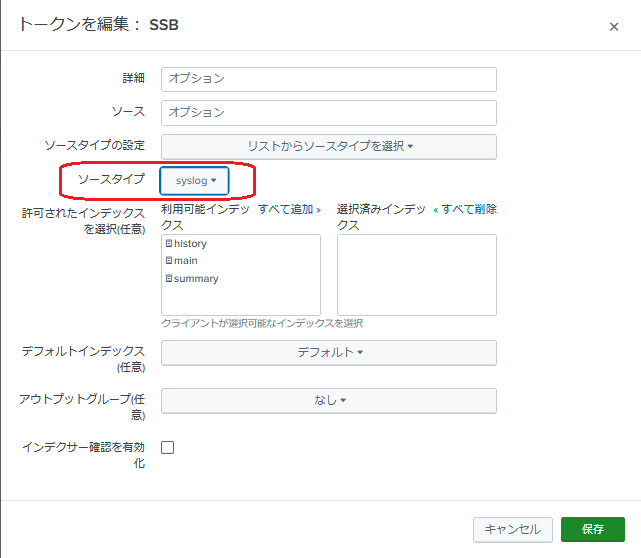
Task: Click the double arrow before すべて削除
Action: coord(436,211)
